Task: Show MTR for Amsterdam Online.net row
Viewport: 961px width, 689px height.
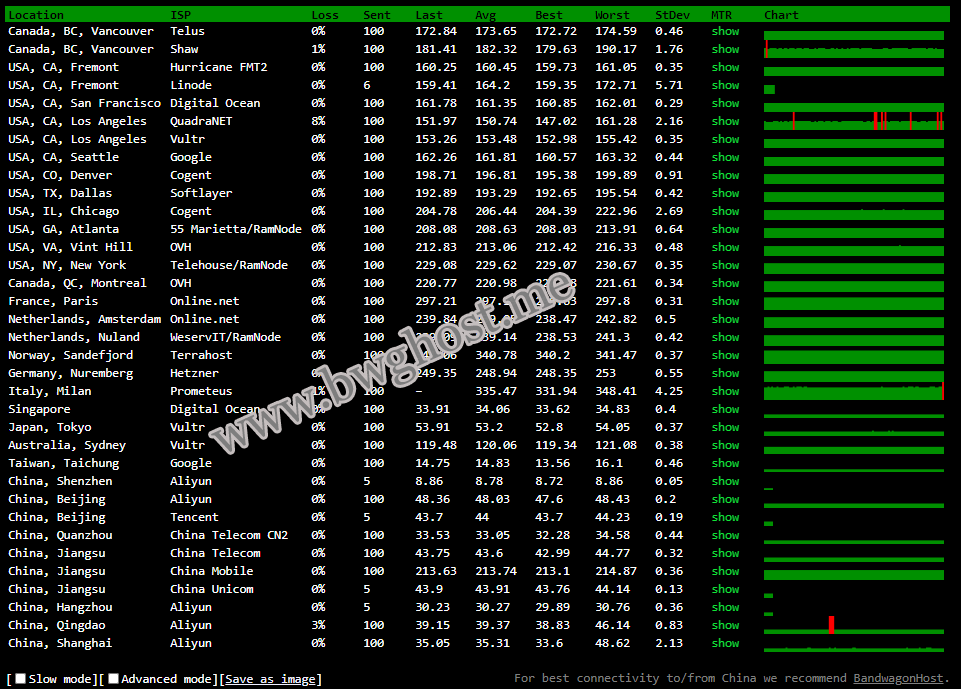Action: [x=725, y=319]
